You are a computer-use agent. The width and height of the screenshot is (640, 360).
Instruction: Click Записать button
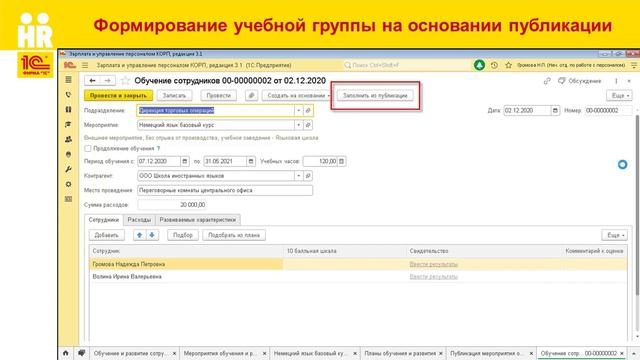pos(174,96)
